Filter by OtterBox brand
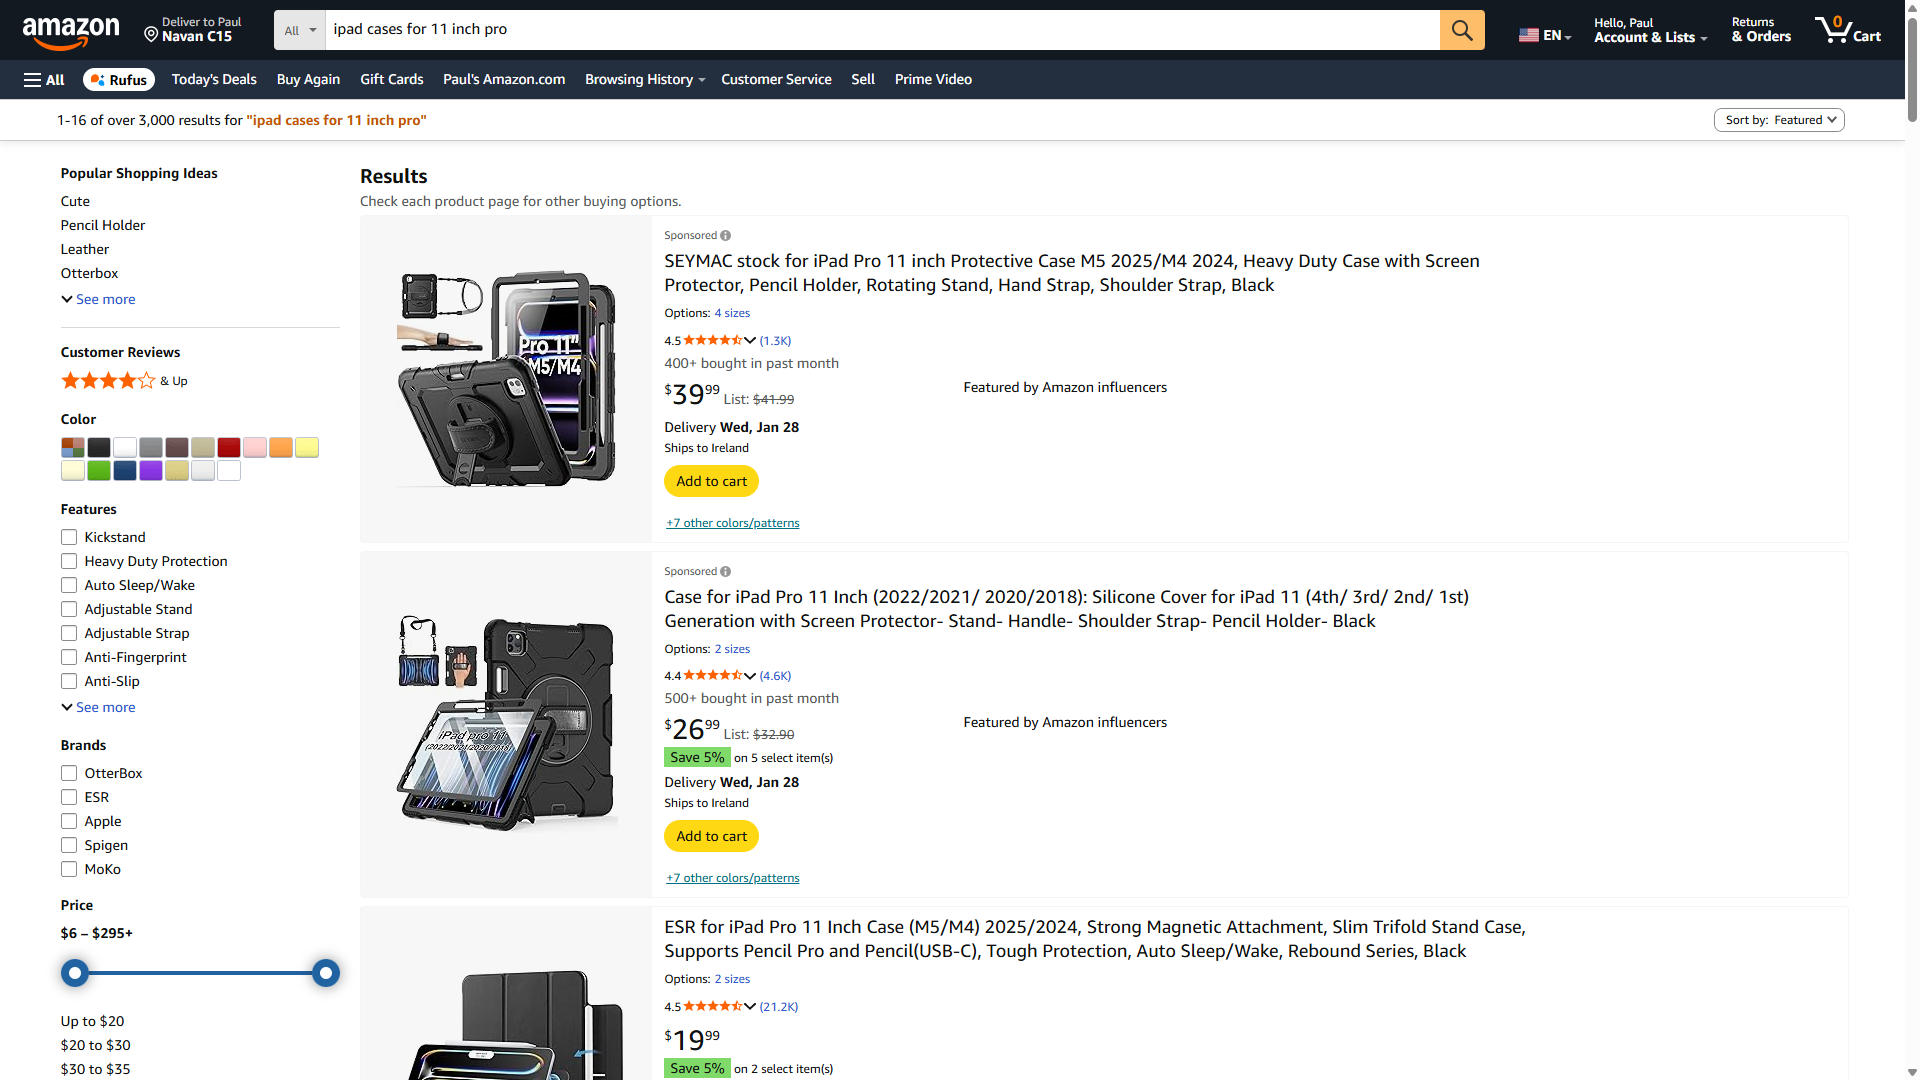This screenshot has height=1080, width=1920. (69, 774)
